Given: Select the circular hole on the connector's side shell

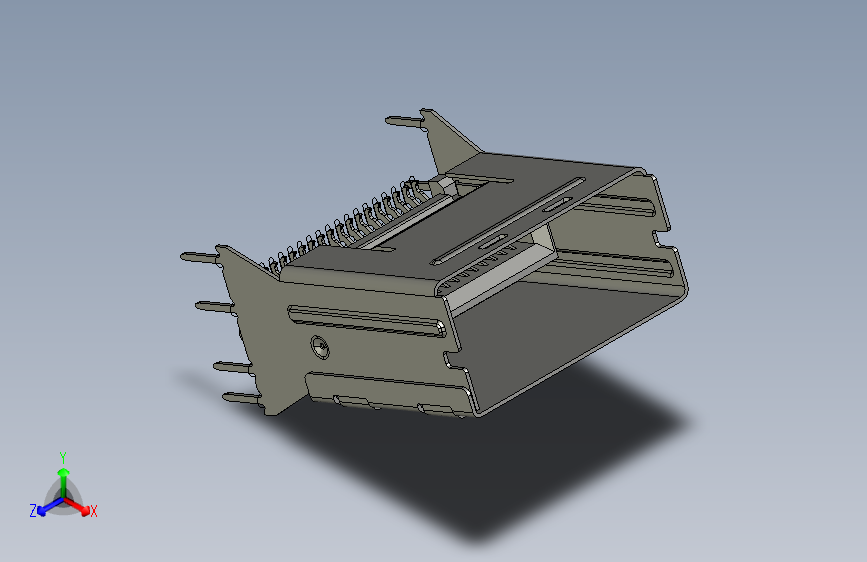Looking at the screenshot, I should pos(320,347).
